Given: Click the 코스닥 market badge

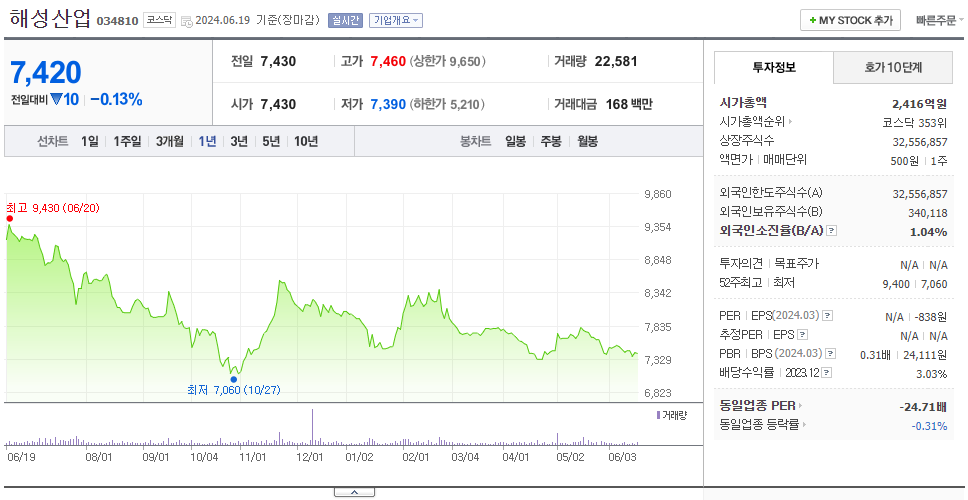Looking at the screenshot, I should coord(160,20).
